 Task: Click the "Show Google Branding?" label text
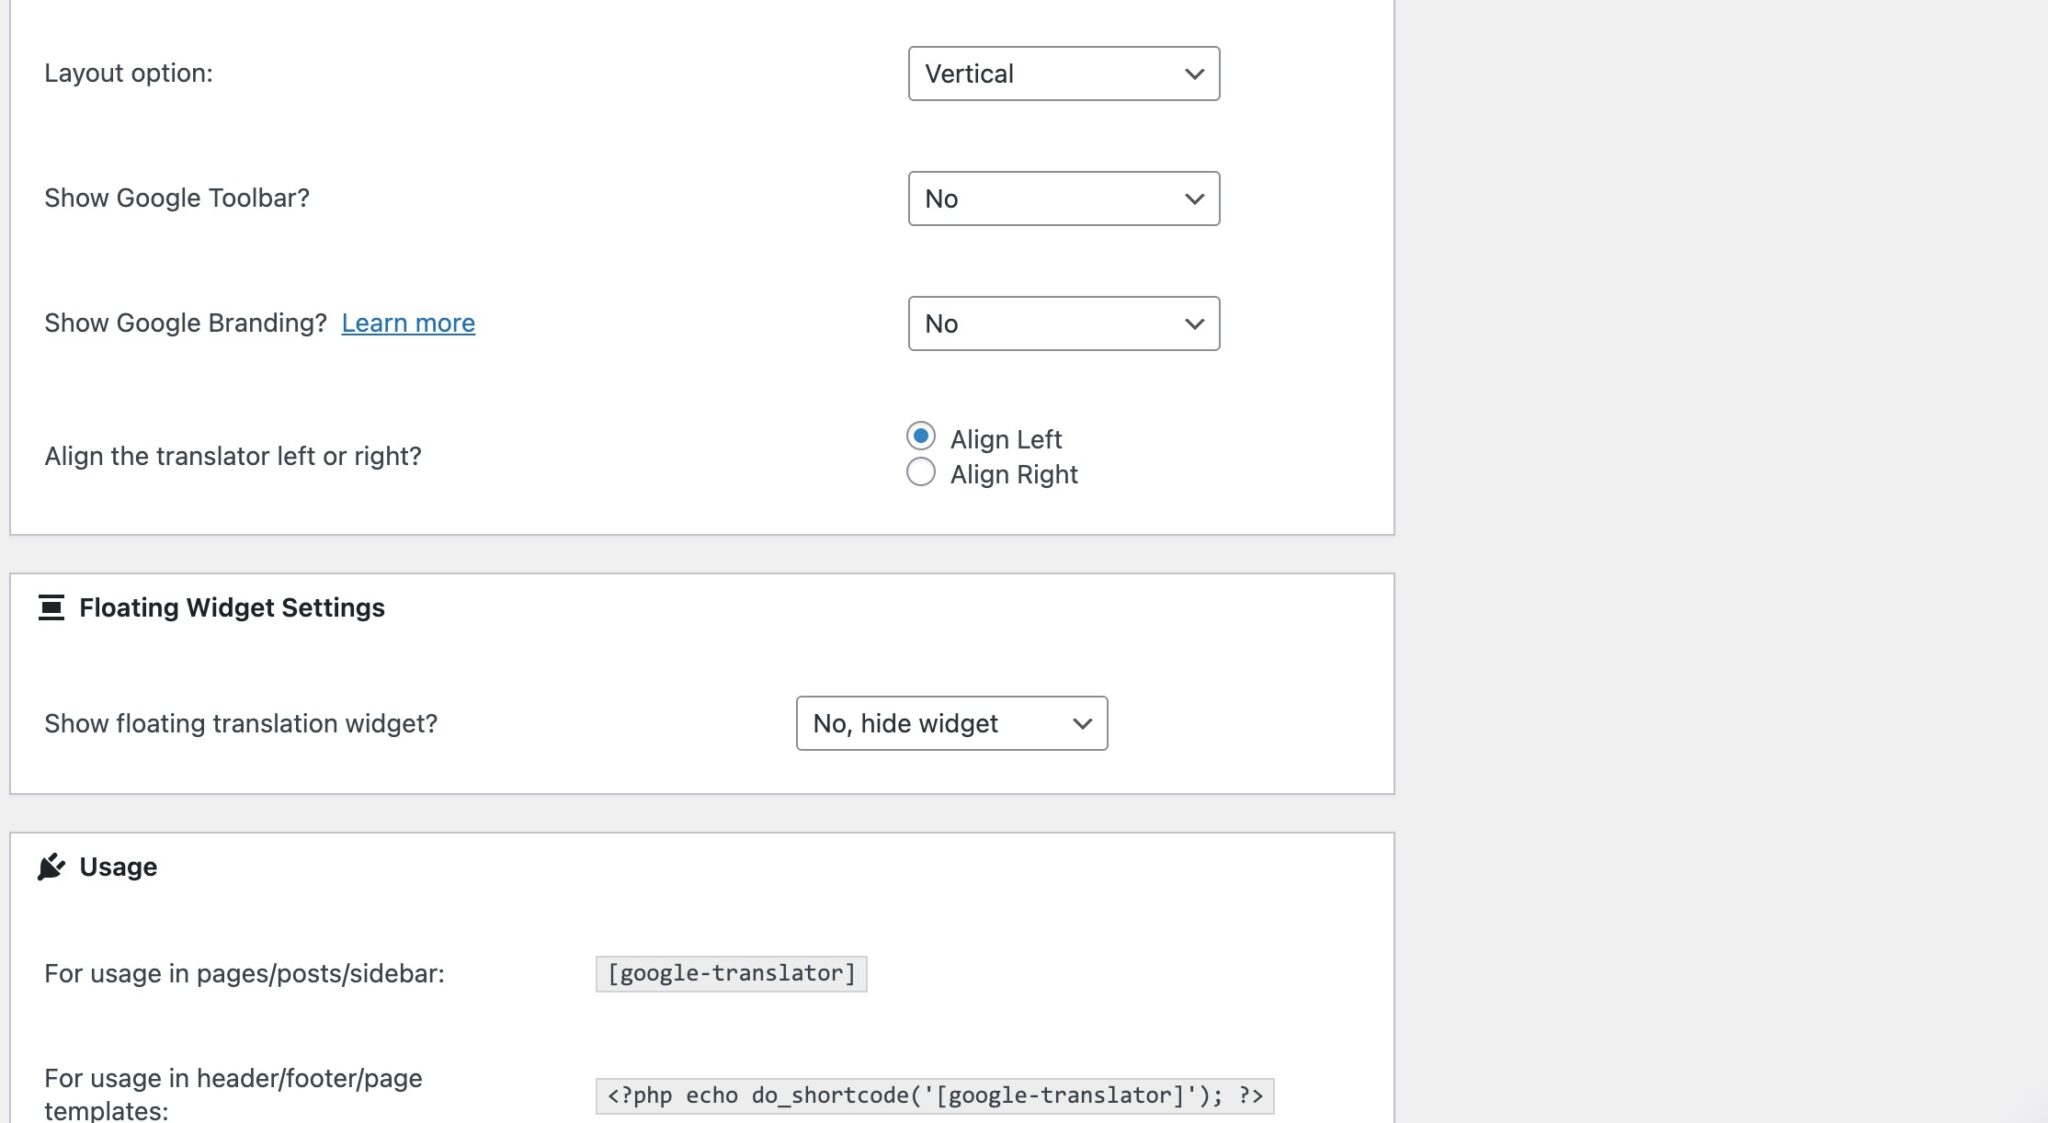(x=185, y=324)
